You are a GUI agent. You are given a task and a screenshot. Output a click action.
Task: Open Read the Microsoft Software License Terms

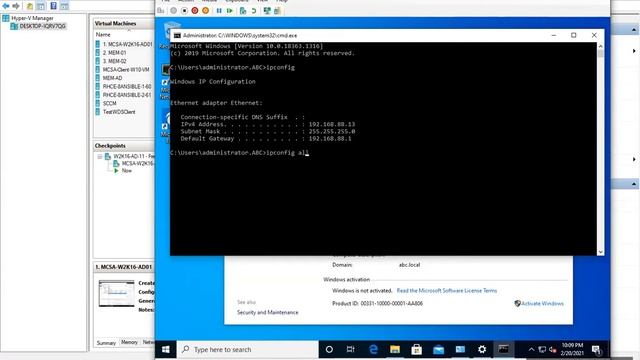tap(447, 291)
